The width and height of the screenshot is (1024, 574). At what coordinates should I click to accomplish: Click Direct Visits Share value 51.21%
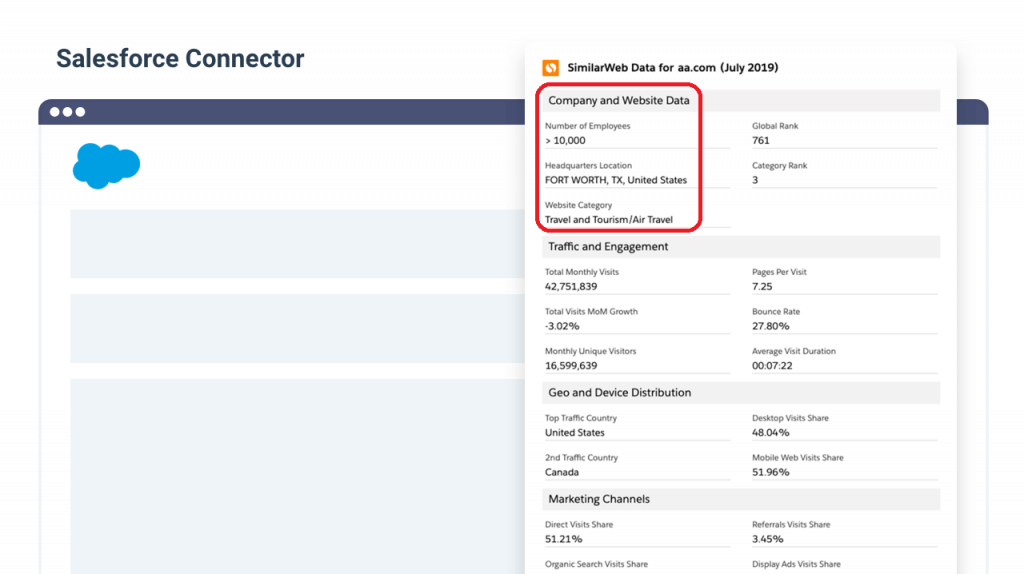tap(564, 539)
